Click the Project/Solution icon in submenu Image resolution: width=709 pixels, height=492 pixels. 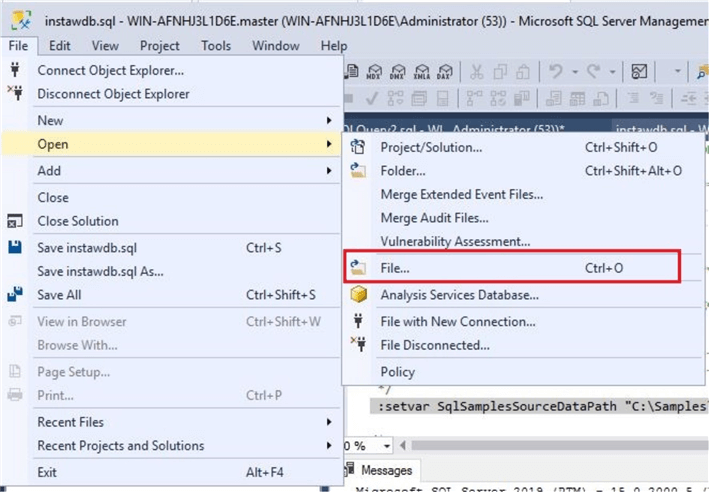pos(358,147)
